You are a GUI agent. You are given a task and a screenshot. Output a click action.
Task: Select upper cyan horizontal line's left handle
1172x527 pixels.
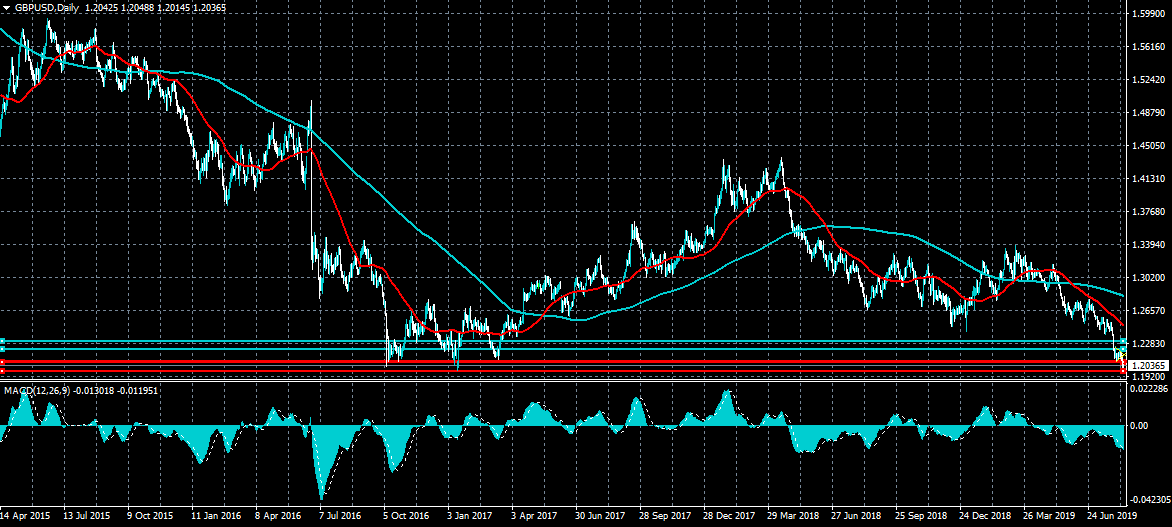pos(3,341)
